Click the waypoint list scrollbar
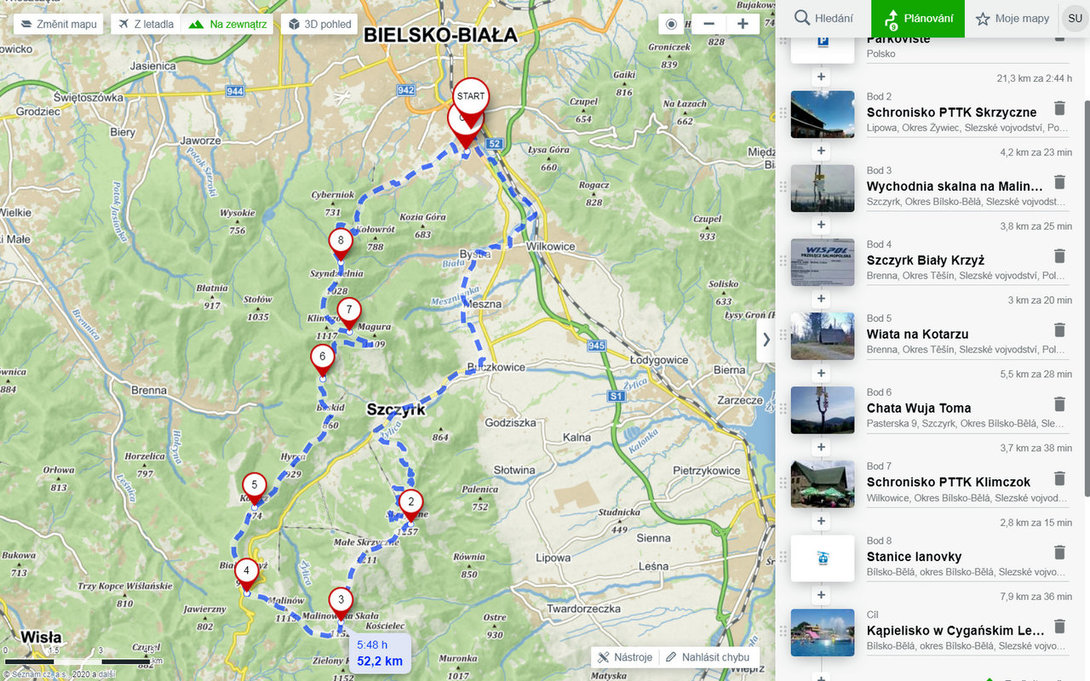 coord(1087,299)
